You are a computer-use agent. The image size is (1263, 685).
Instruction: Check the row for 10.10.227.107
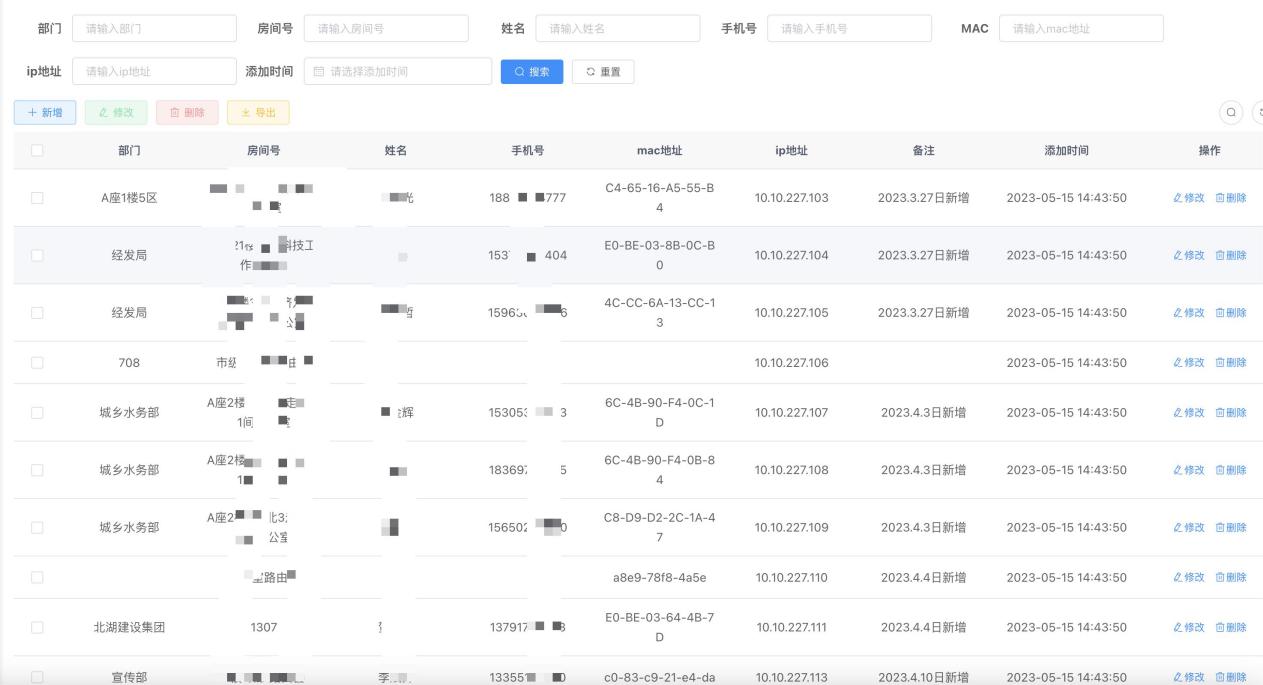click(37, 413)
